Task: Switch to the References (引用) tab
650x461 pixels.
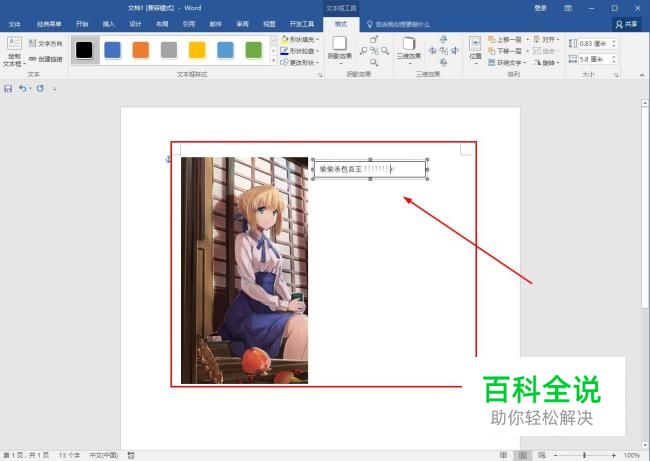Action: pos(189,24)
